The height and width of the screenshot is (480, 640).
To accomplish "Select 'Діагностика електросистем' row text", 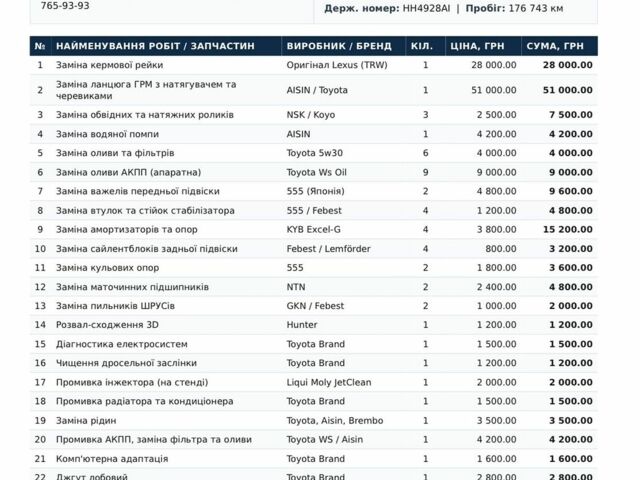I will (122, 344).
